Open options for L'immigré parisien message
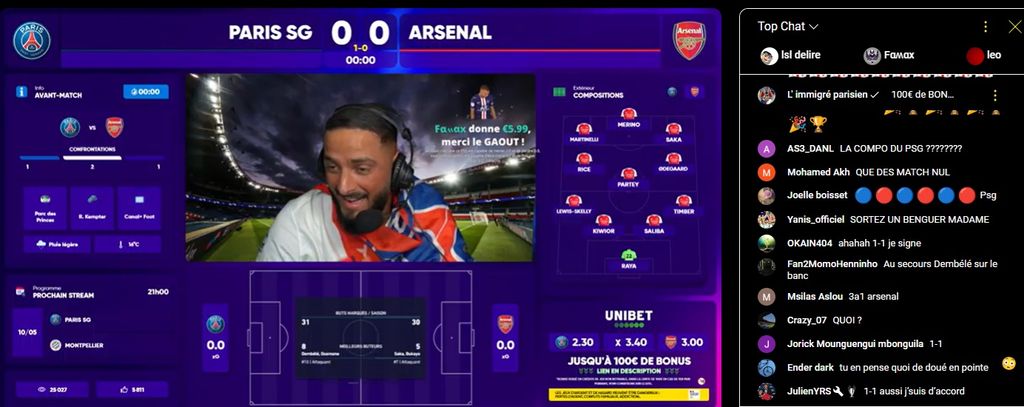 pyautogui.click(x=995, y=95)
